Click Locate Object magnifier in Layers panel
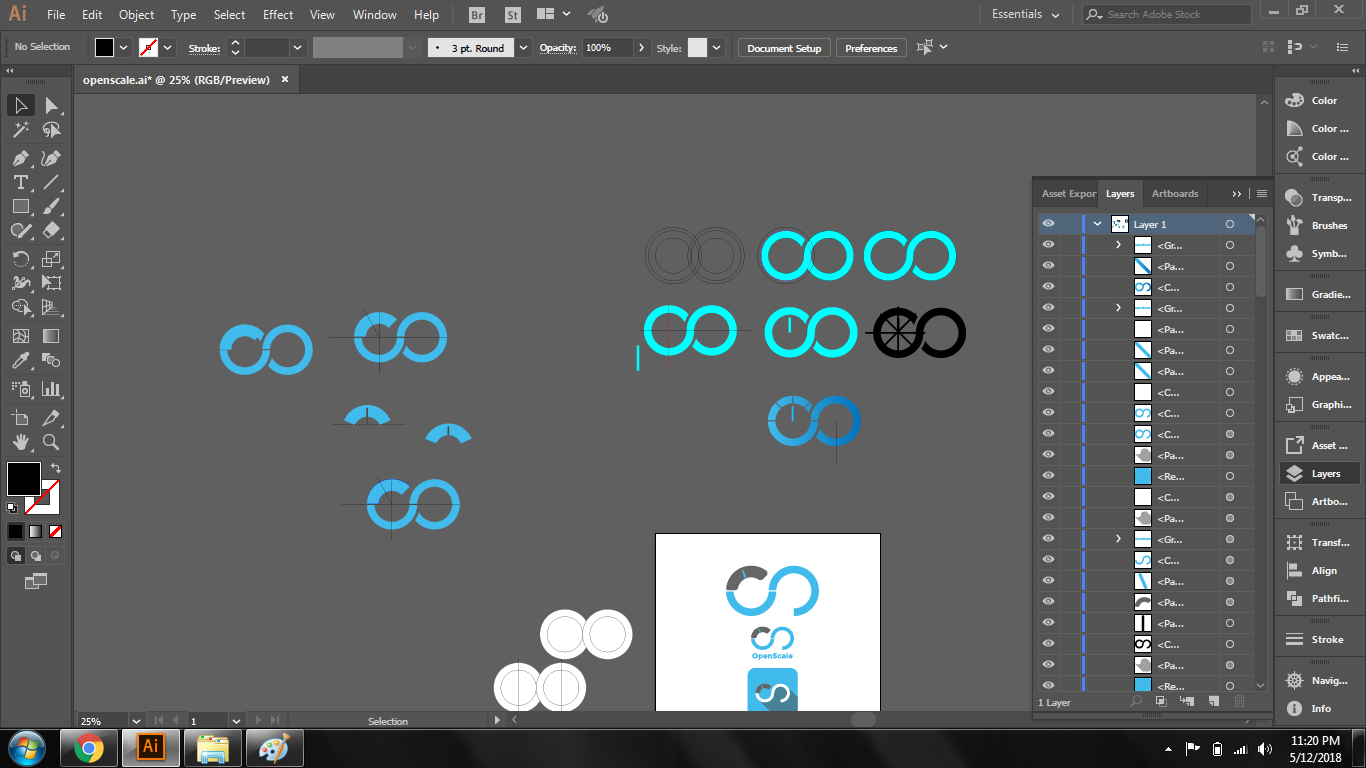This screenshot has height=768, width=1366. pyautogui.click(x=1136, y=702)
